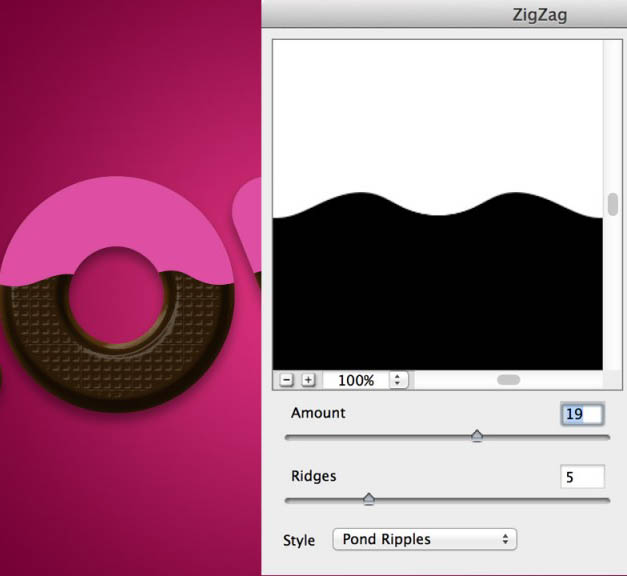Open the Style Pond Ripples dropdown

(x=425, y=539)
